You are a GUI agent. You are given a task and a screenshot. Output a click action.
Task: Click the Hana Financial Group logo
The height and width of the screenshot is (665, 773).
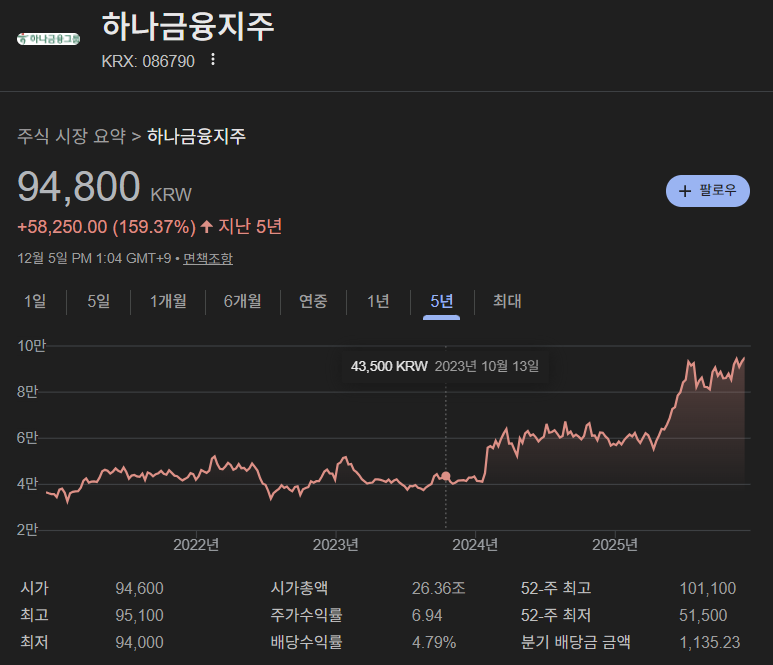pyautogui.click(x=48, y=39)
